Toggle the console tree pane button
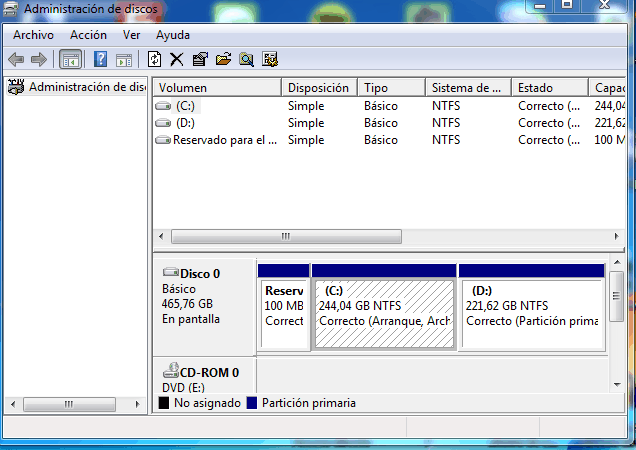This screenshot has width=636, height=450. coord(71,59)
